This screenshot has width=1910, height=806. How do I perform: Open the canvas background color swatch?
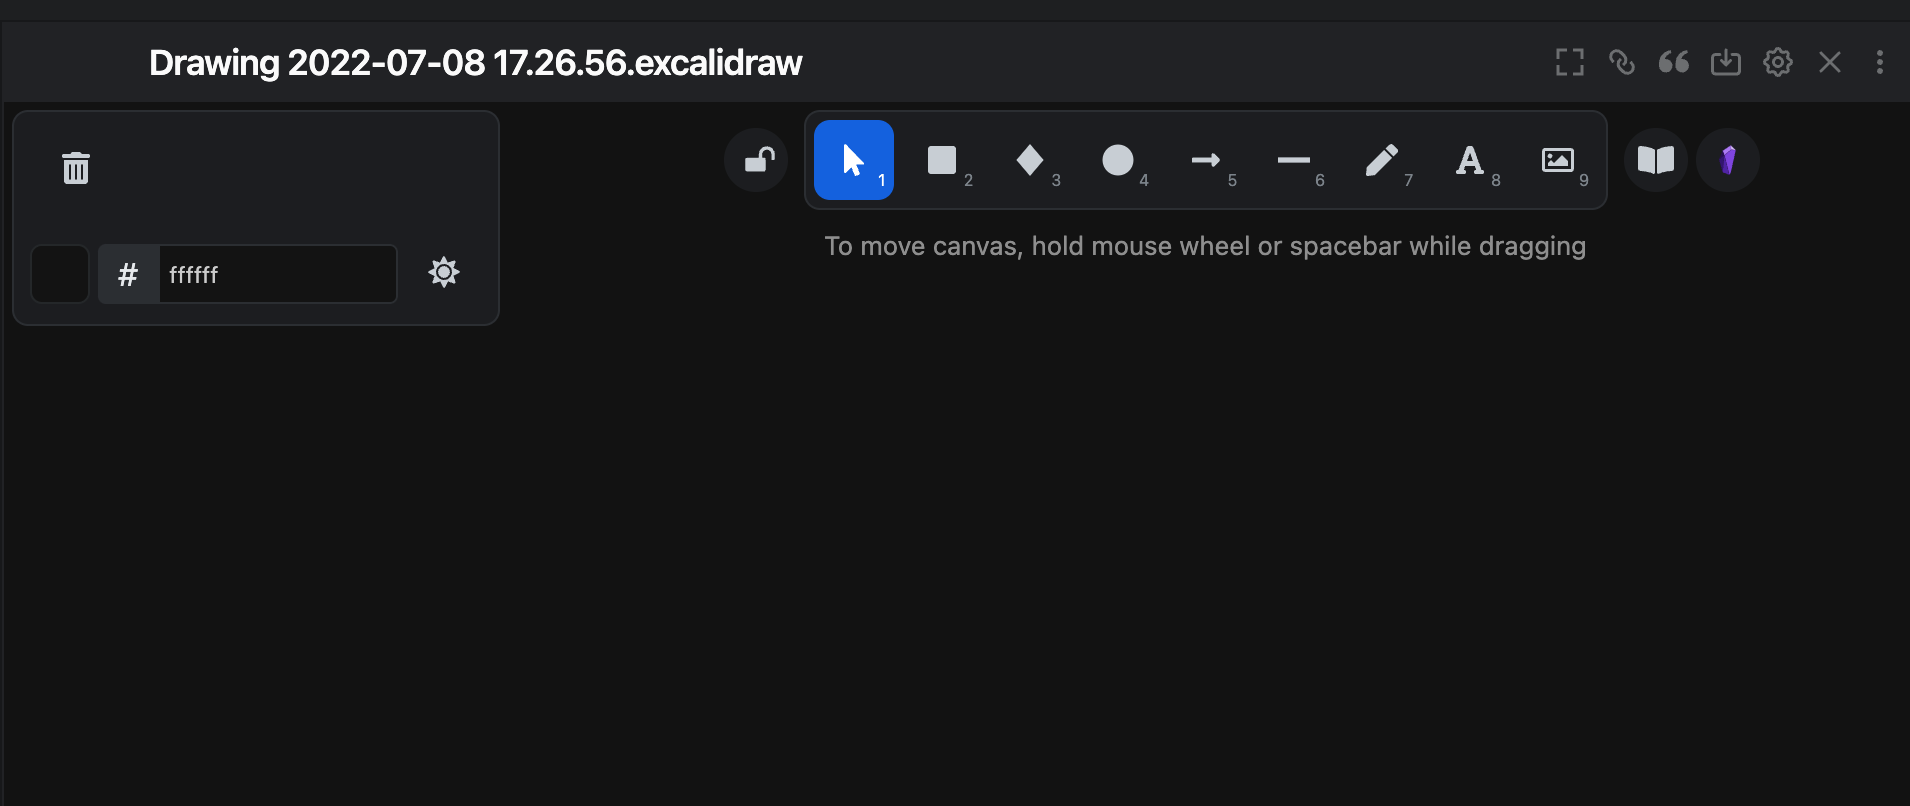pyautogui.click(x=59, y=273)
